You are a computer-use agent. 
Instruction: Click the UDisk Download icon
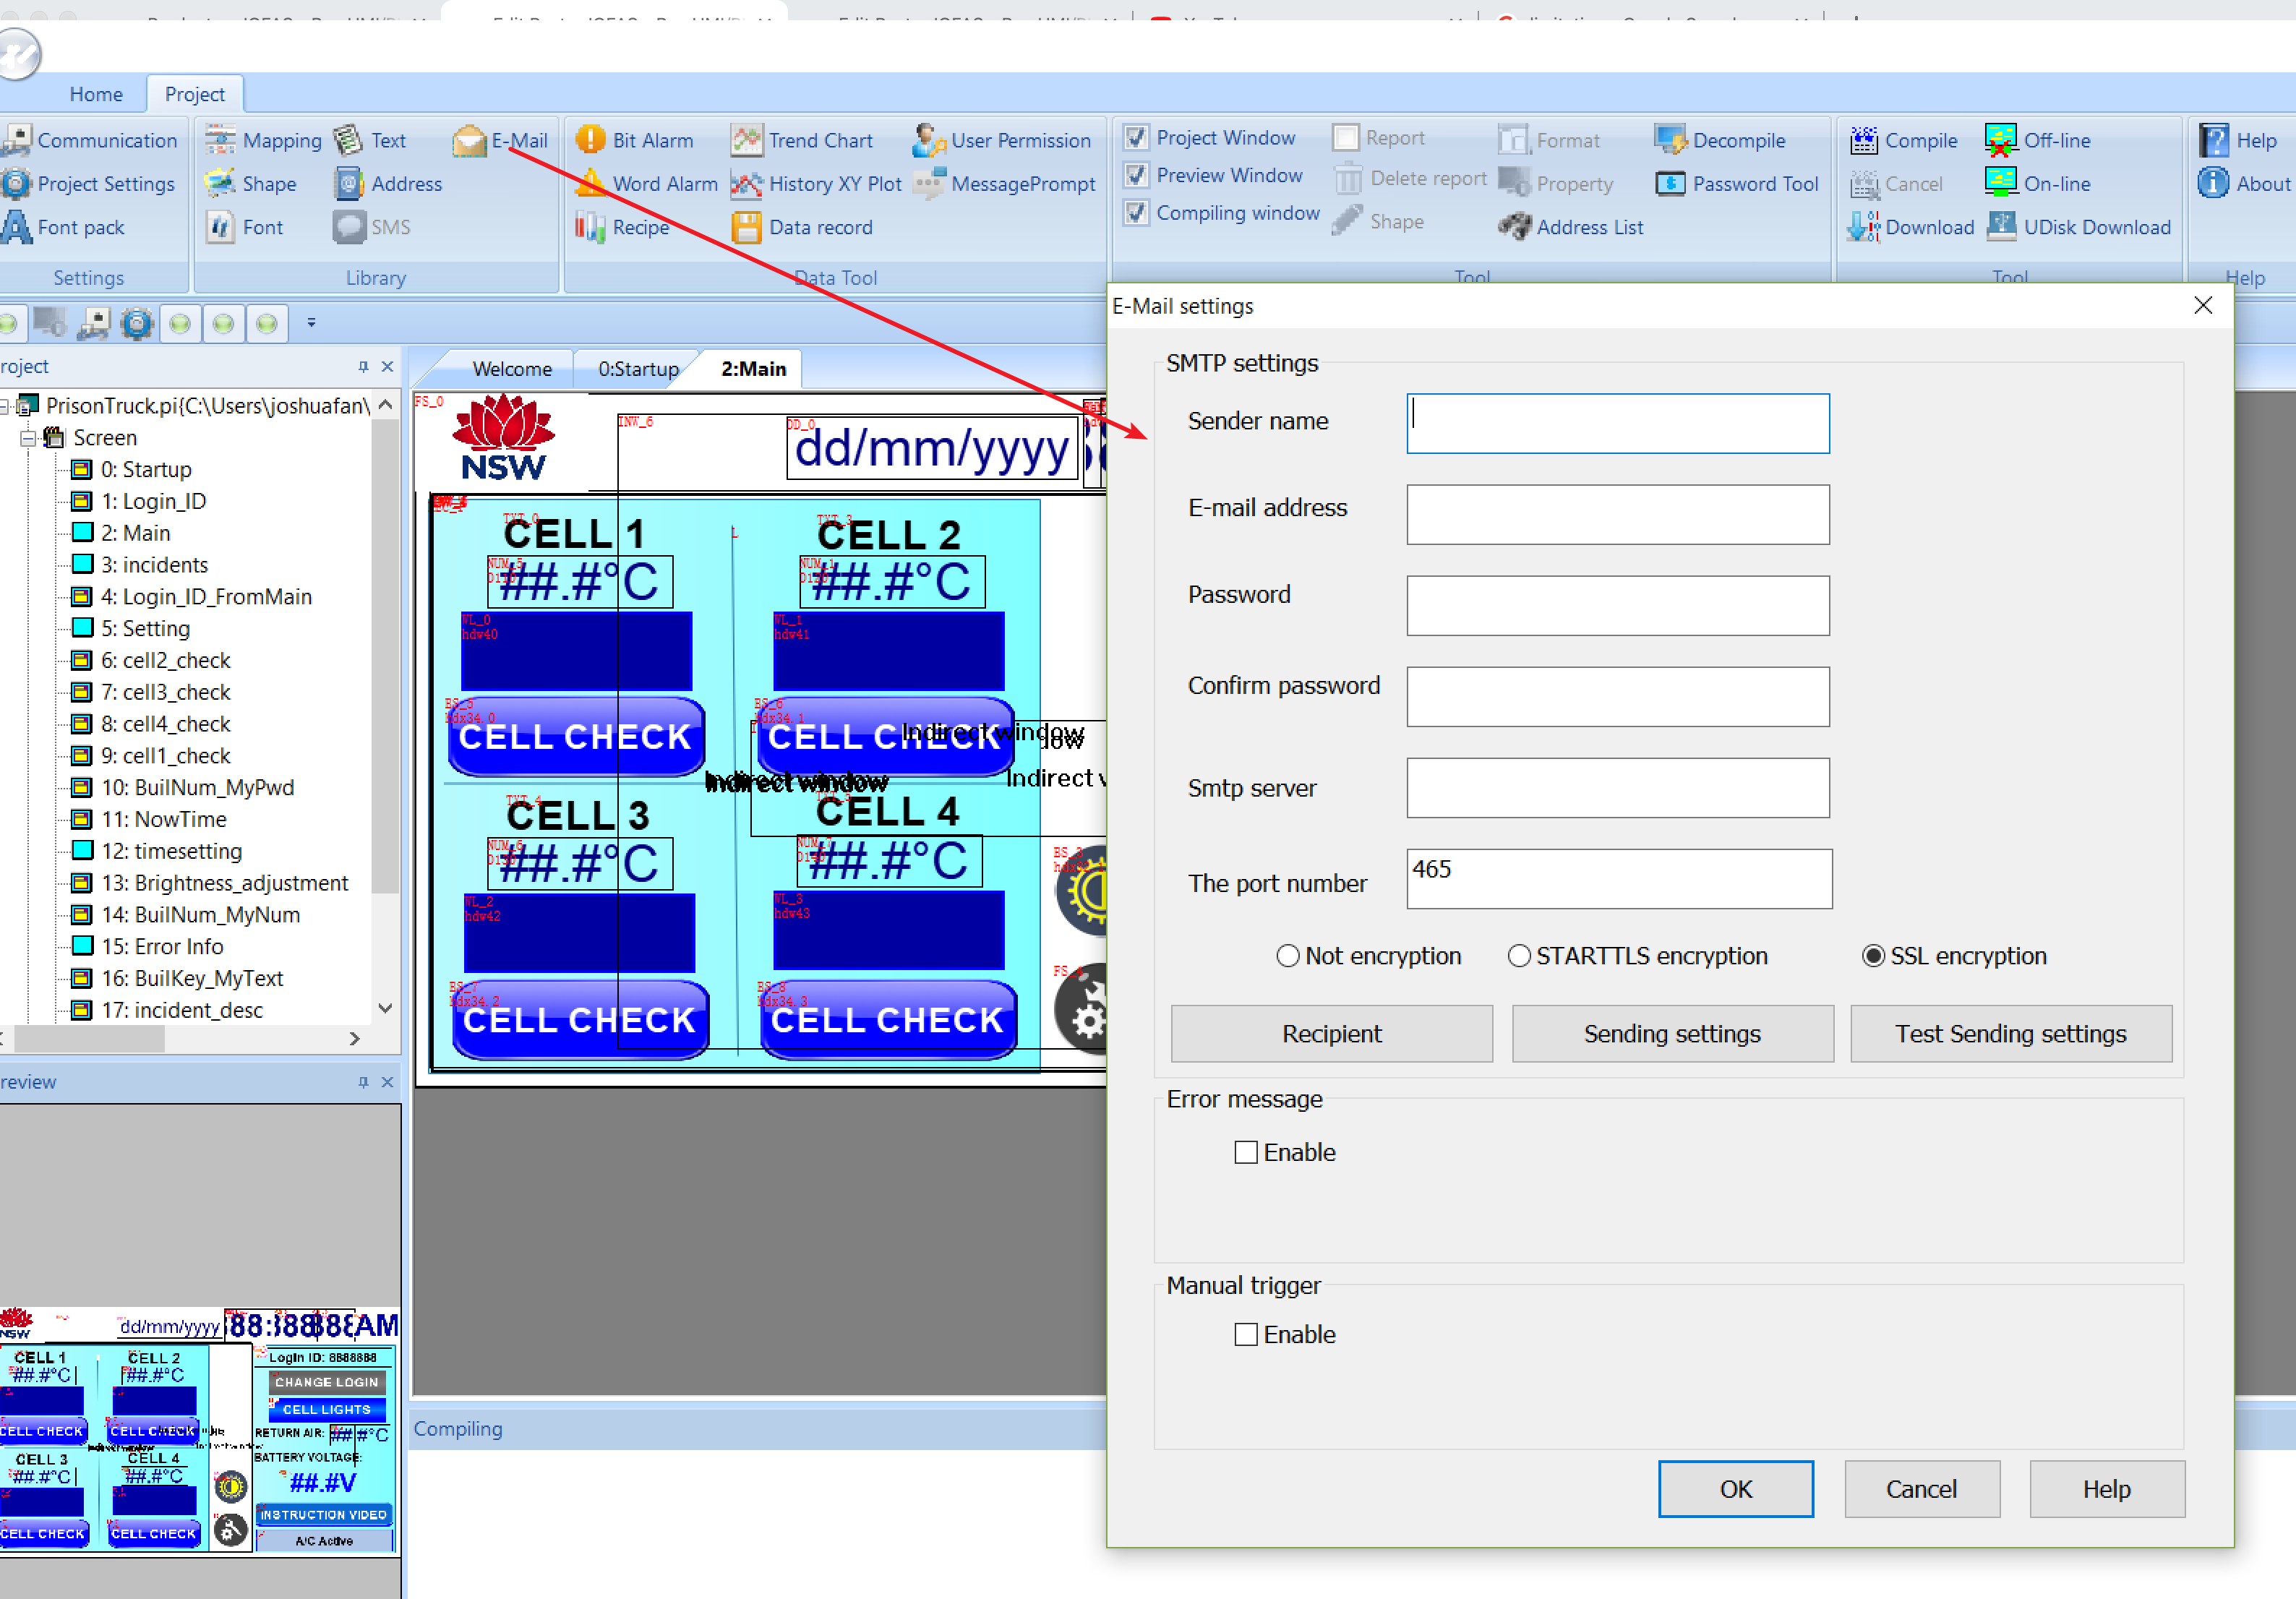pos(2001,227)
